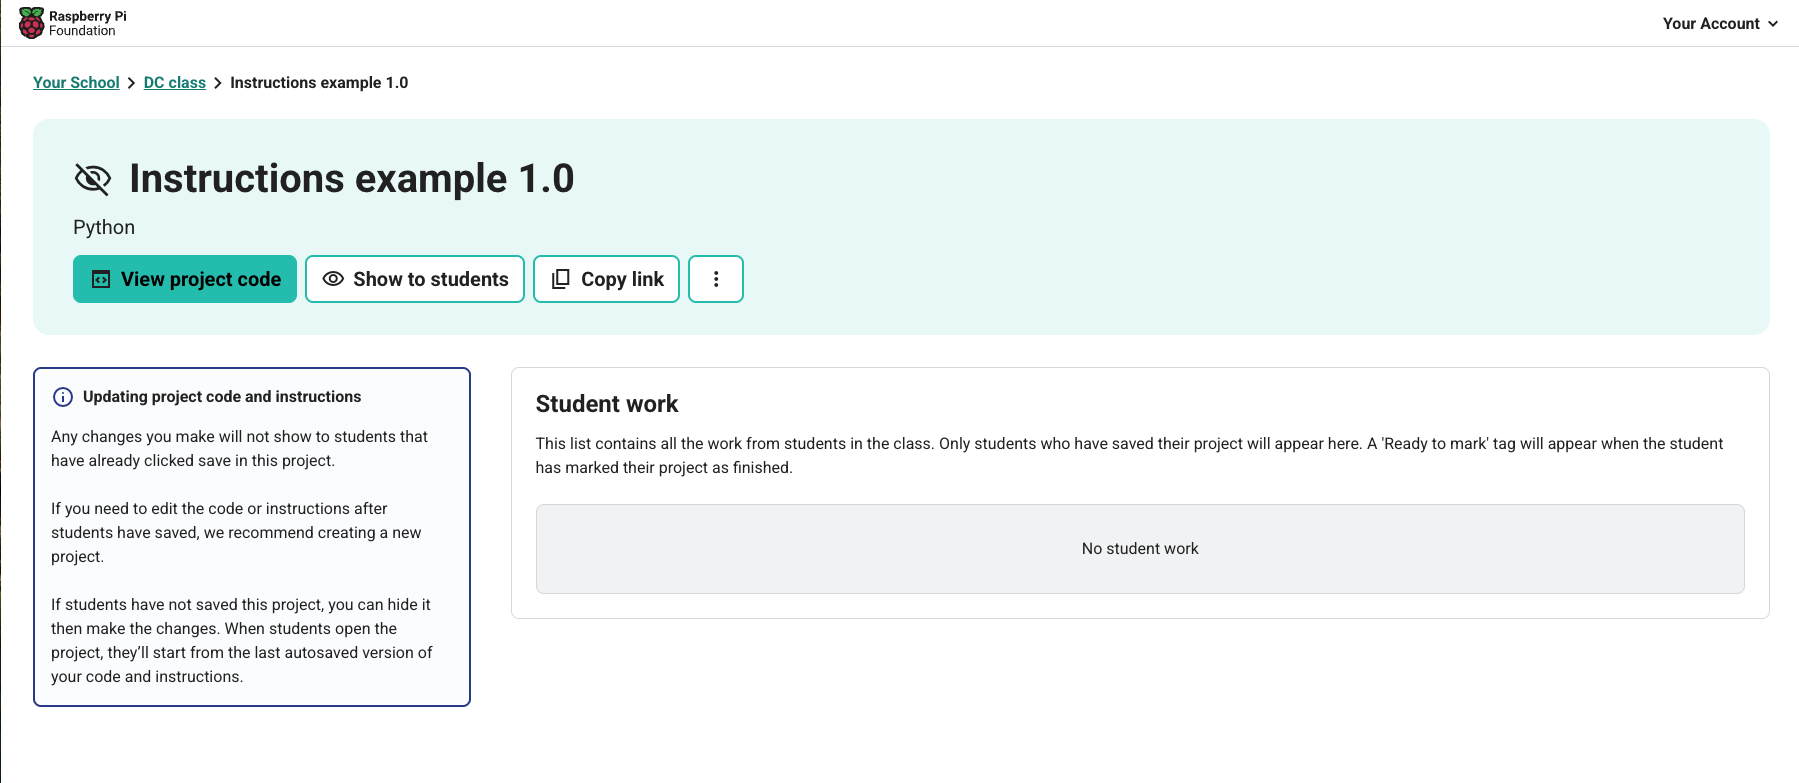Open the three-dot overflow menu
The width and height of the screenshot is (1799, 783).
click(x=716, y=279)
